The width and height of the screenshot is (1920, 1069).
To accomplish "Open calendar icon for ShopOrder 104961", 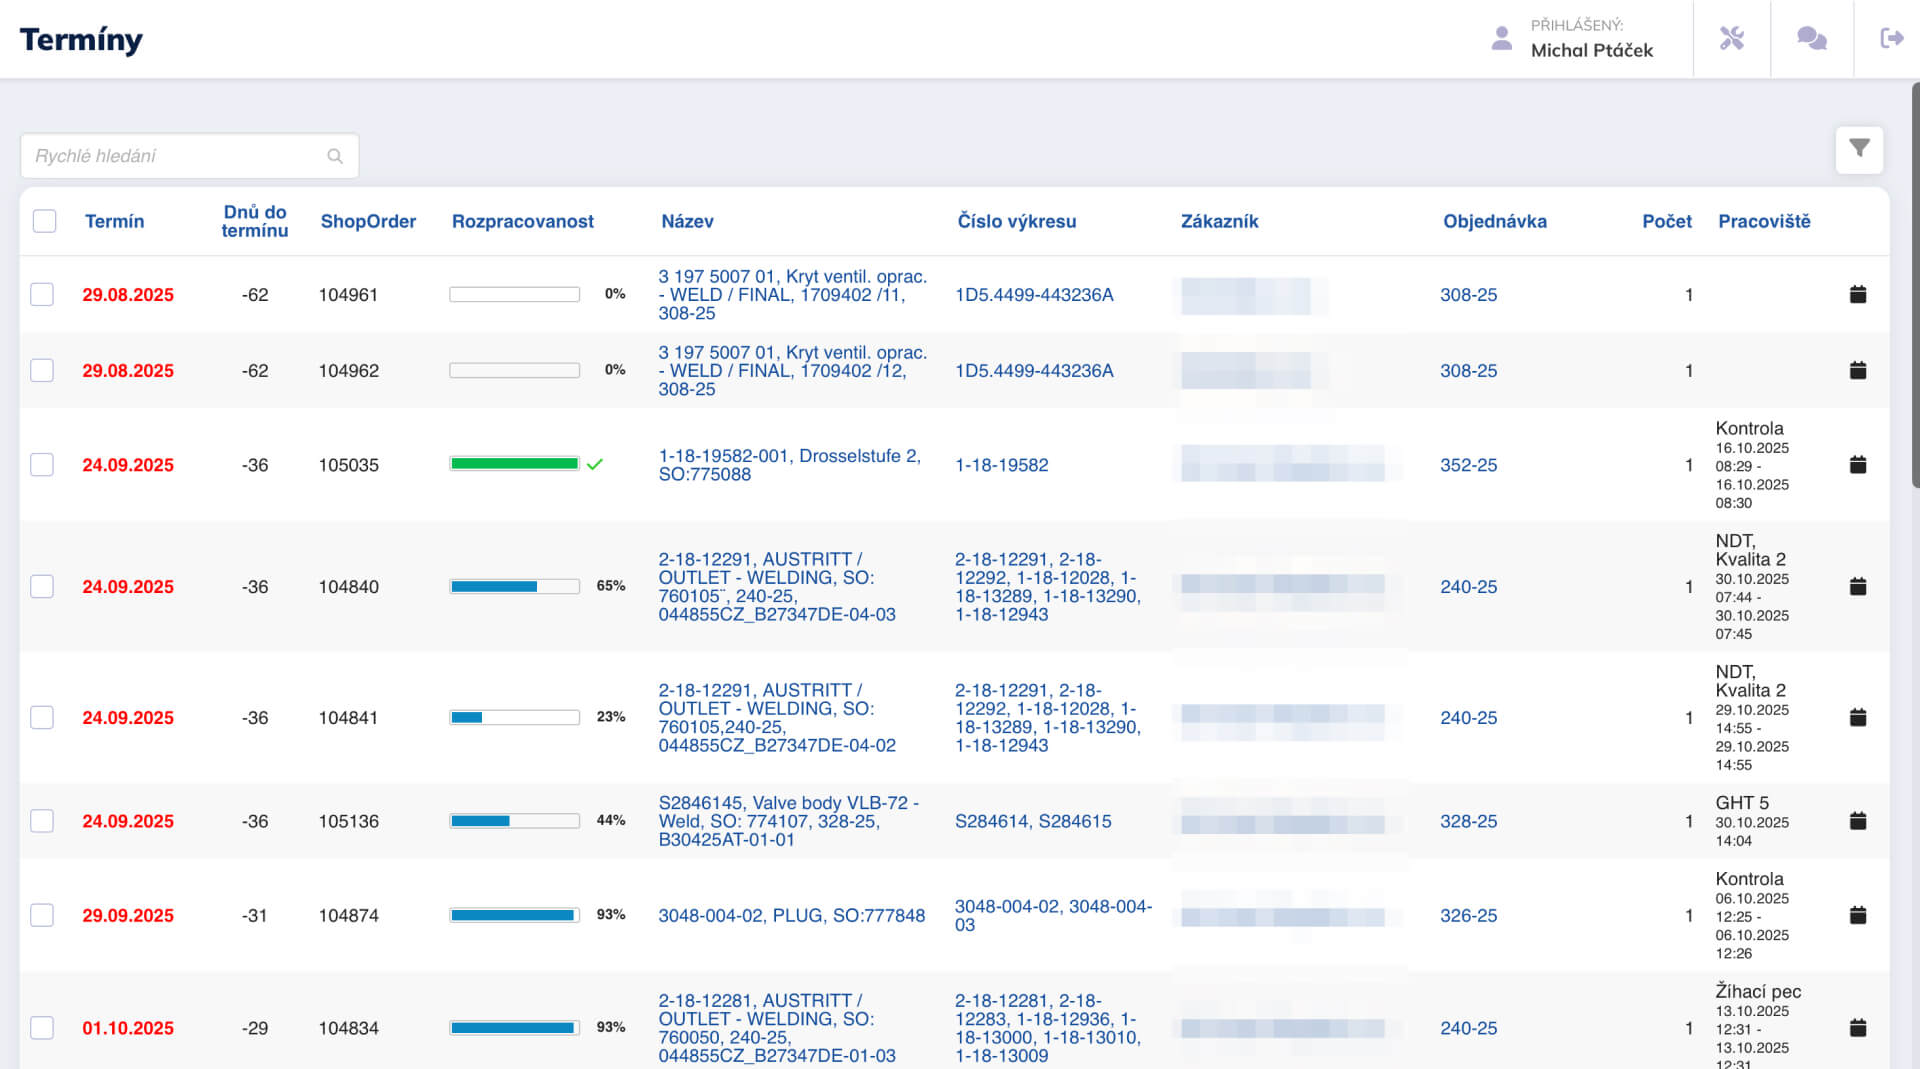I will click(x=1858, y=294).
